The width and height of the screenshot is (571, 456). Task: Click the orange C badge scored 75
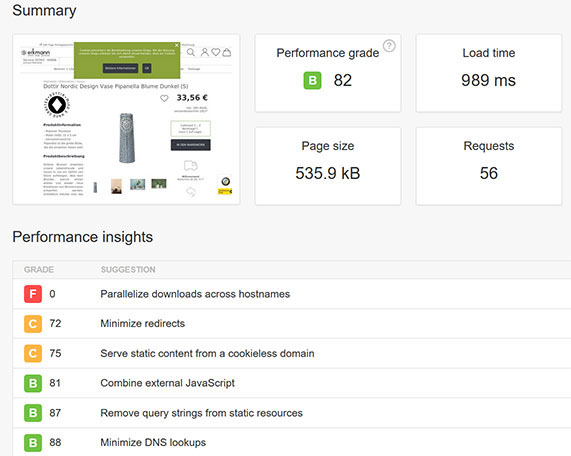coord(33,353)
